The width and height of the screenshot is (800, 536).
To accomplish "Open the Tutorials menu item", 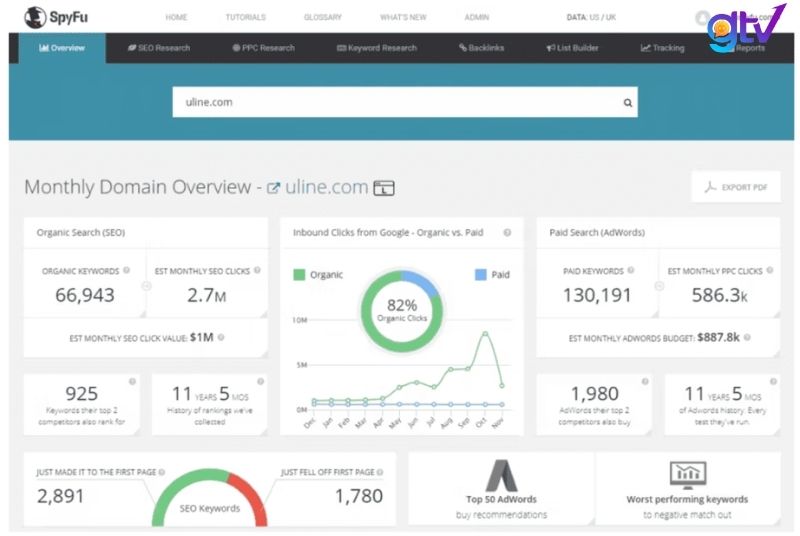I will click(245, 17).
